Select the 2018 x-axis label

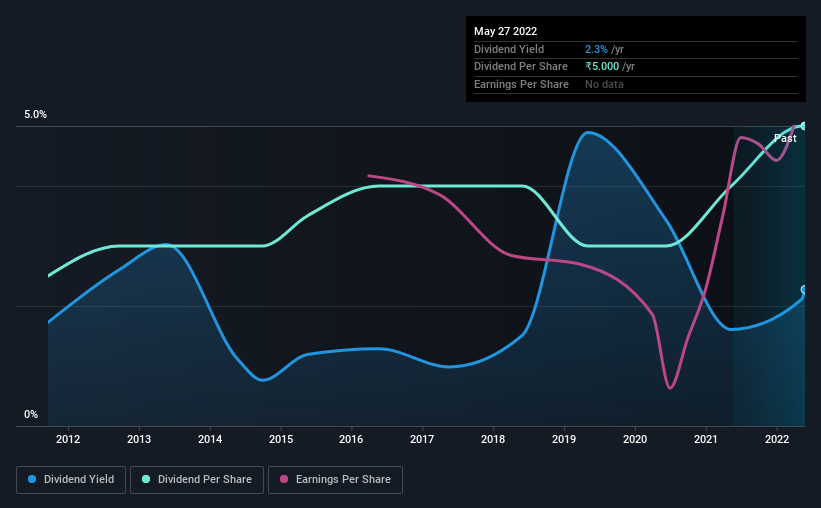coord(493,439)
